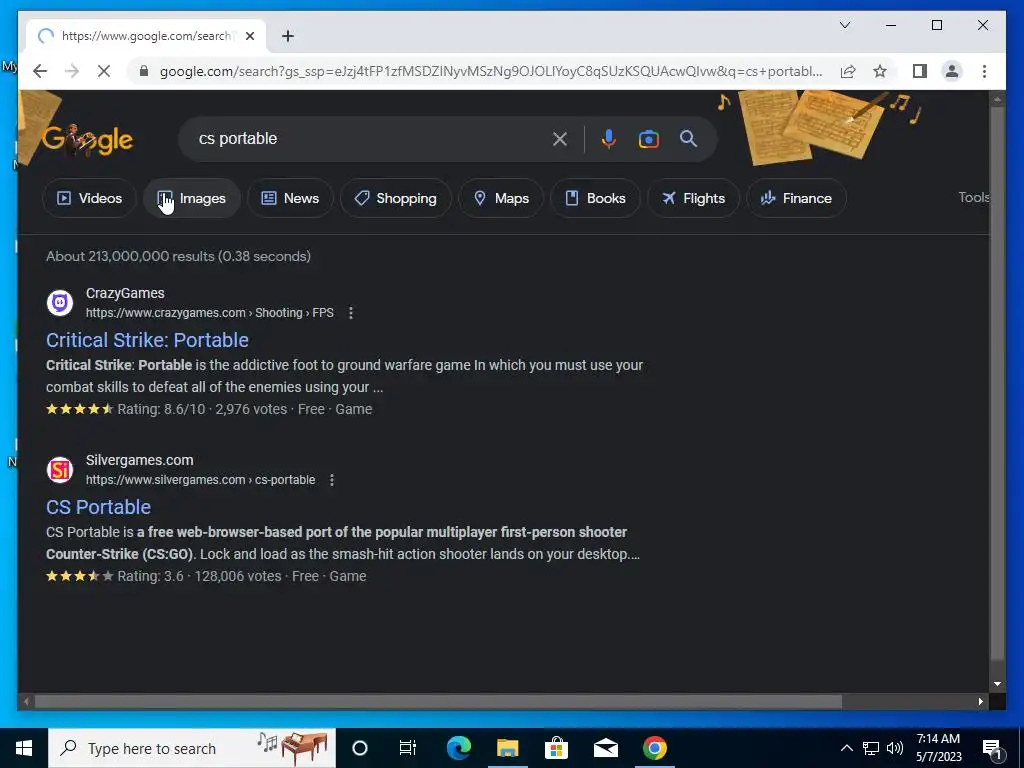This screenshot has width=1024, height=768.
Task: Open the taskbar clock and date
Action: click(x=938, y=748)
